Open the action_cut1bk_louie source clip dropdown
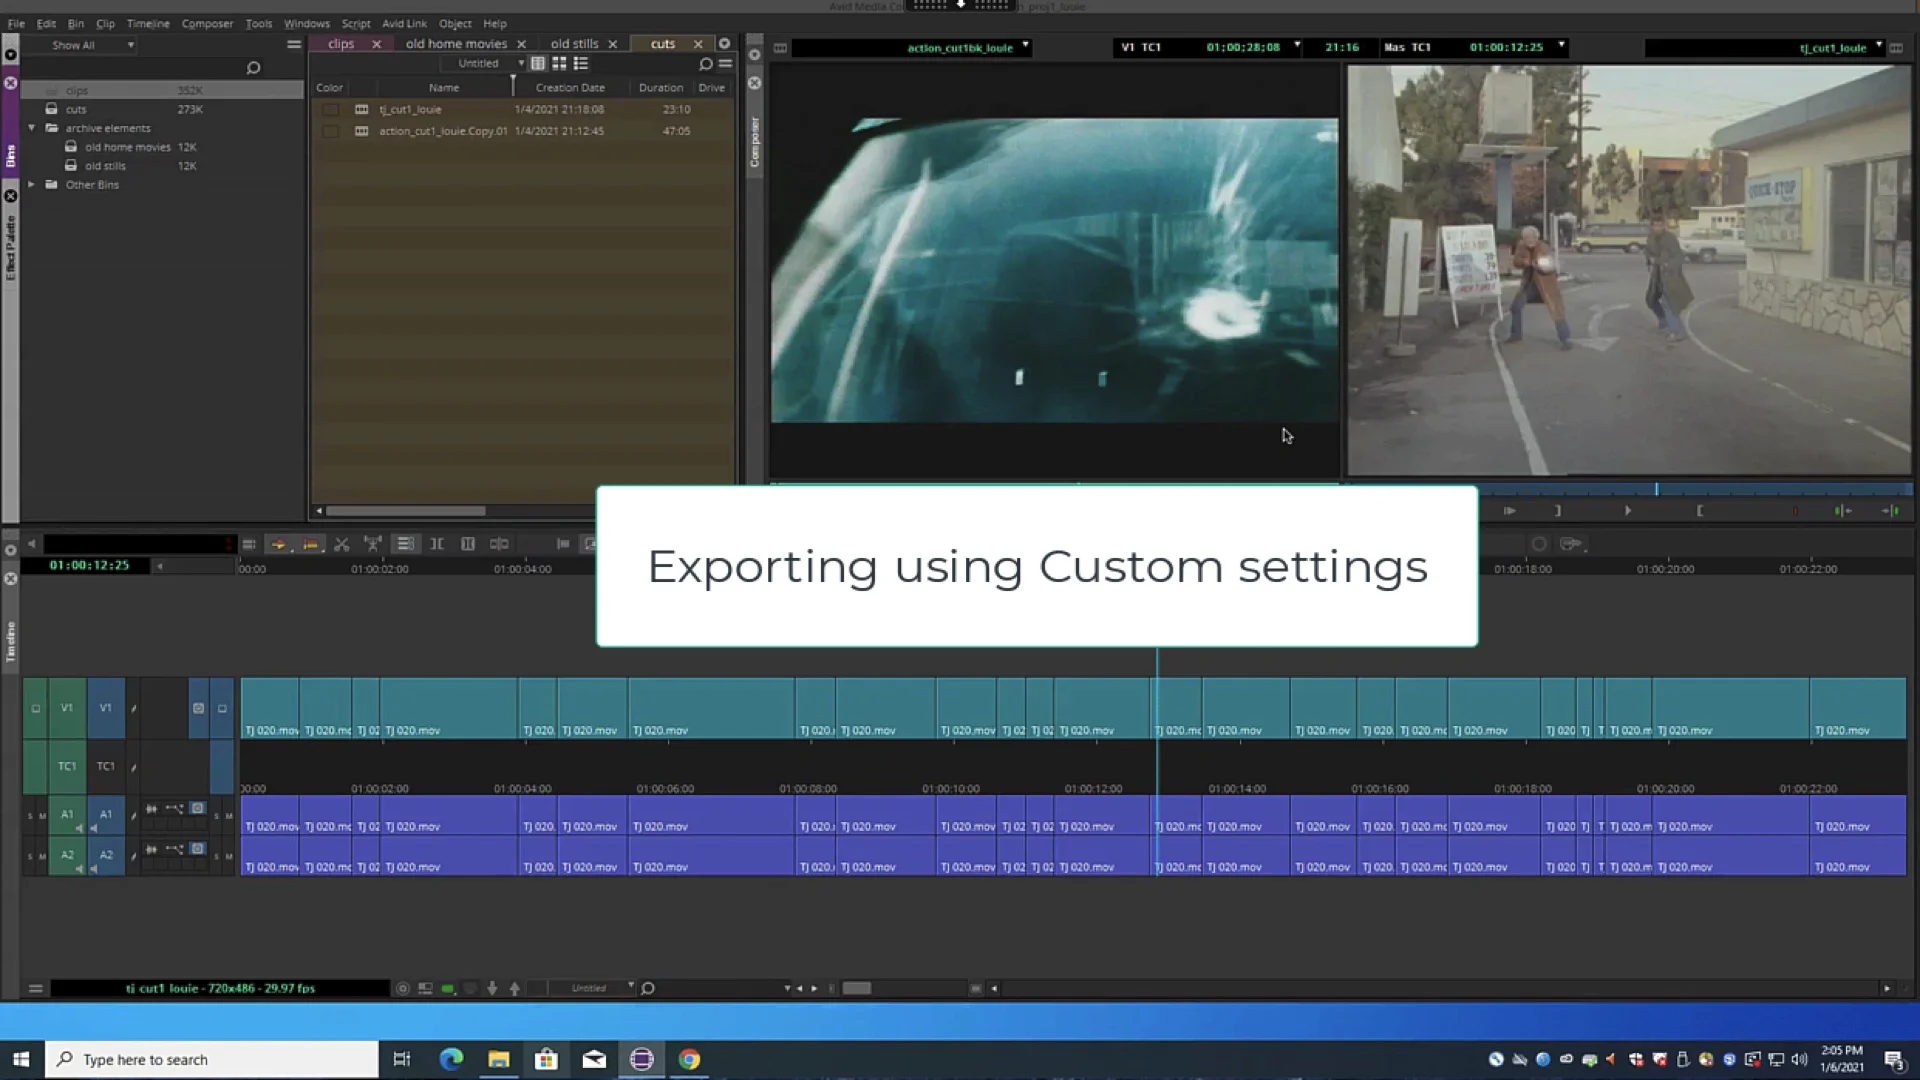Viewport: 1920px width, 1080px height. pyautogui.click(x=1025, y=46)
